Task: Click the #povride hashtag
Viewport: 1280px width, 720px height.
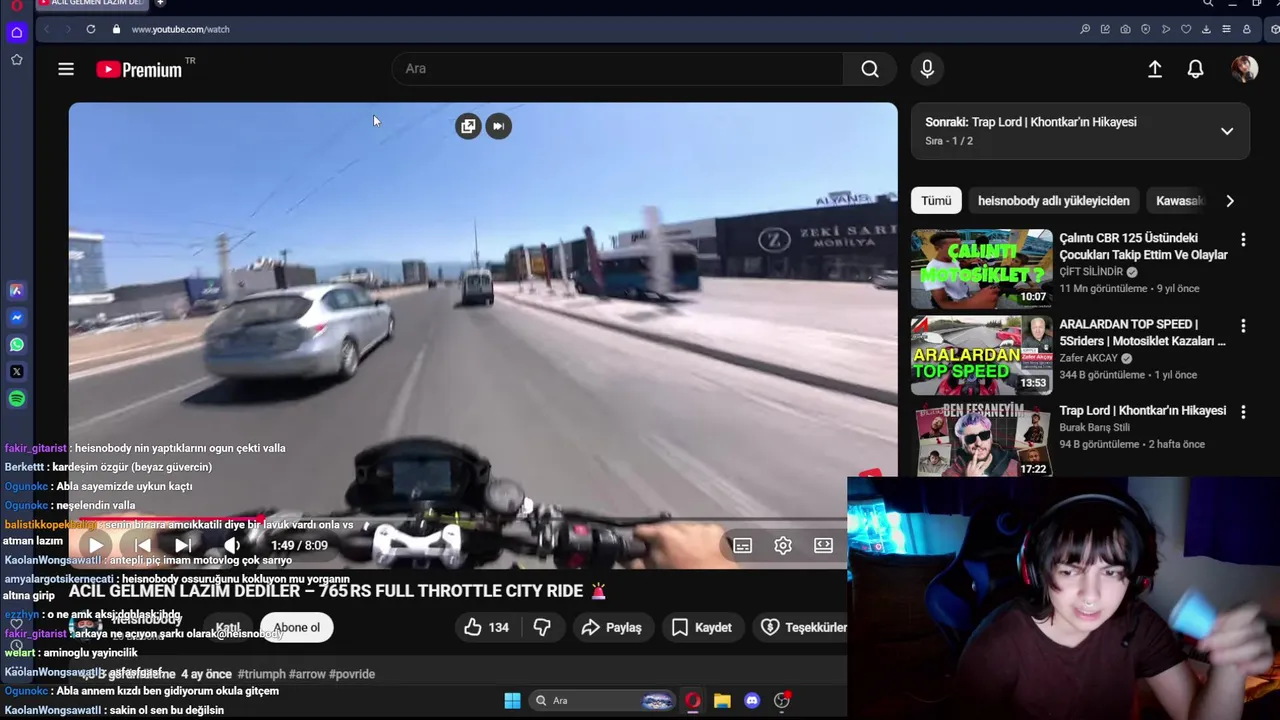Action: click(x=352, y=674)
